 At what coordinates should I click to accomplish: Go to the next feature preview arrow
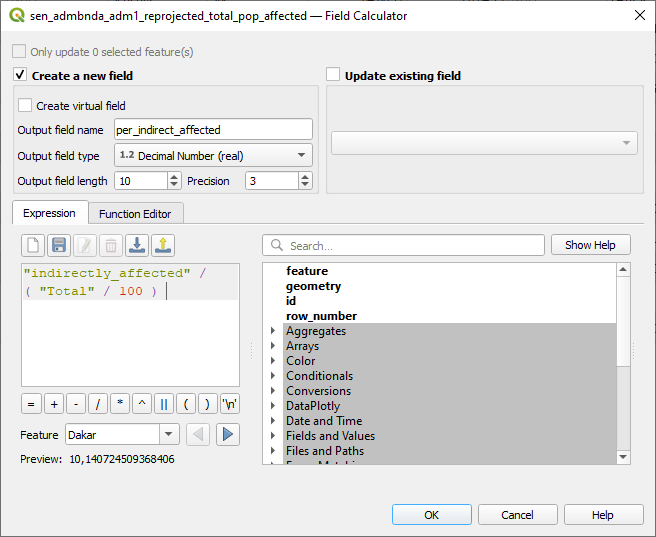(x=228, y=434)
